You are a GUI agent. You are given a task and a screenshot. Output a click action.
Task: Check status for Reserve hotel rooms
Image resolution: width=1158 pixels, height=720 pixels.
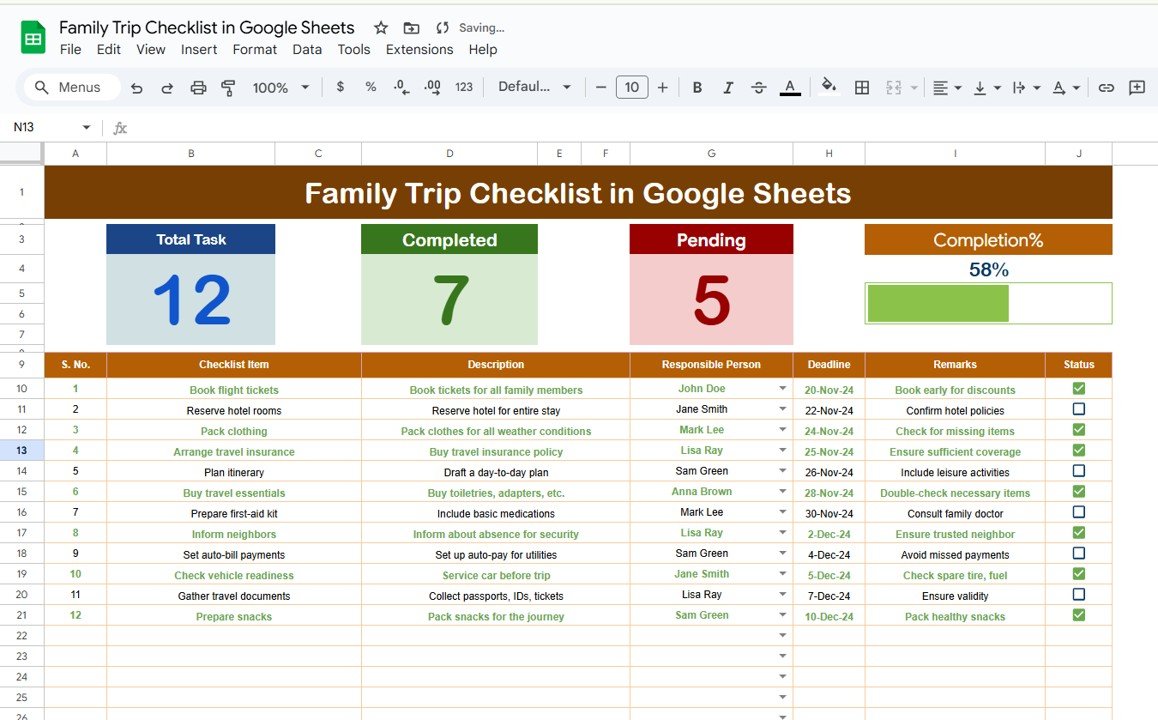coord(1079,408)
